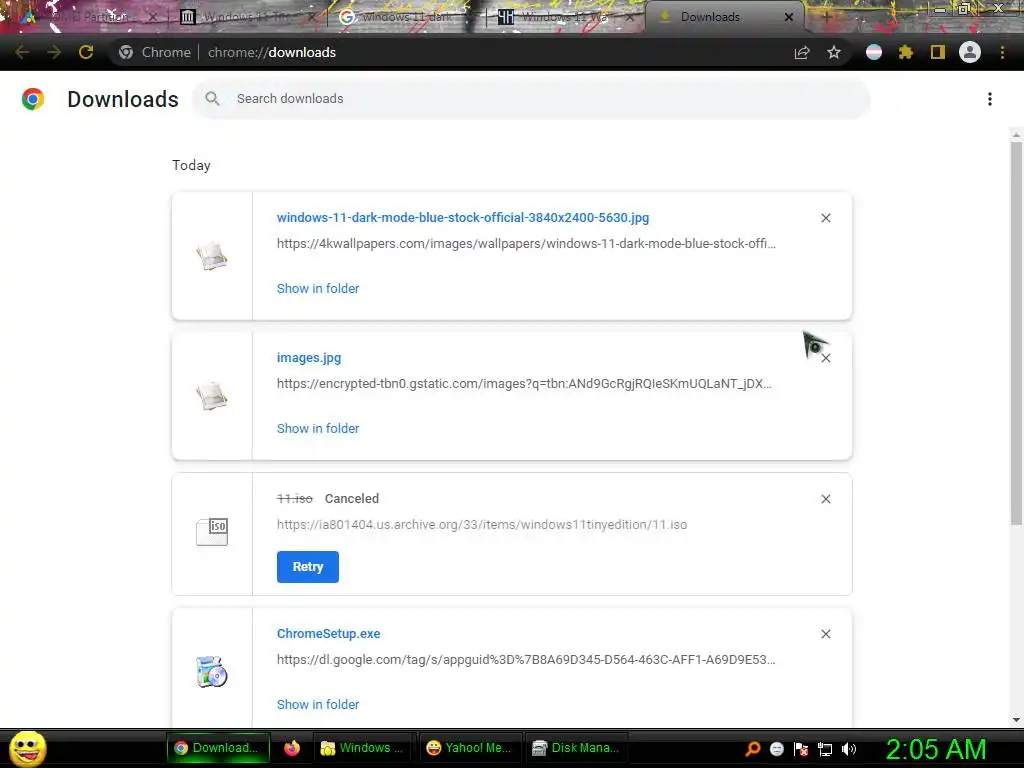Open Chrome's three-dot main menu
The height and width of the screenshot is (768, 1024).
pos(1002,52)
